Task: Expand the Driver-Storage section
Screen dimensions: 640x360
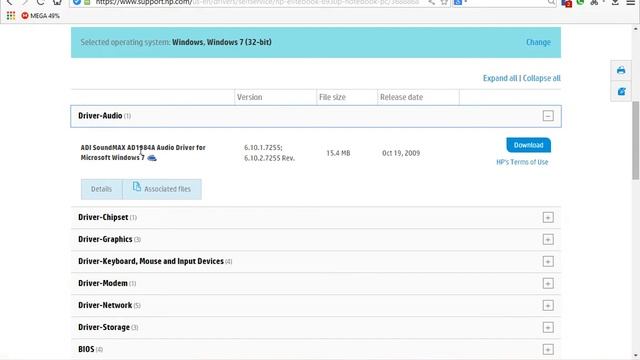Action: click(x=548, y=327)
